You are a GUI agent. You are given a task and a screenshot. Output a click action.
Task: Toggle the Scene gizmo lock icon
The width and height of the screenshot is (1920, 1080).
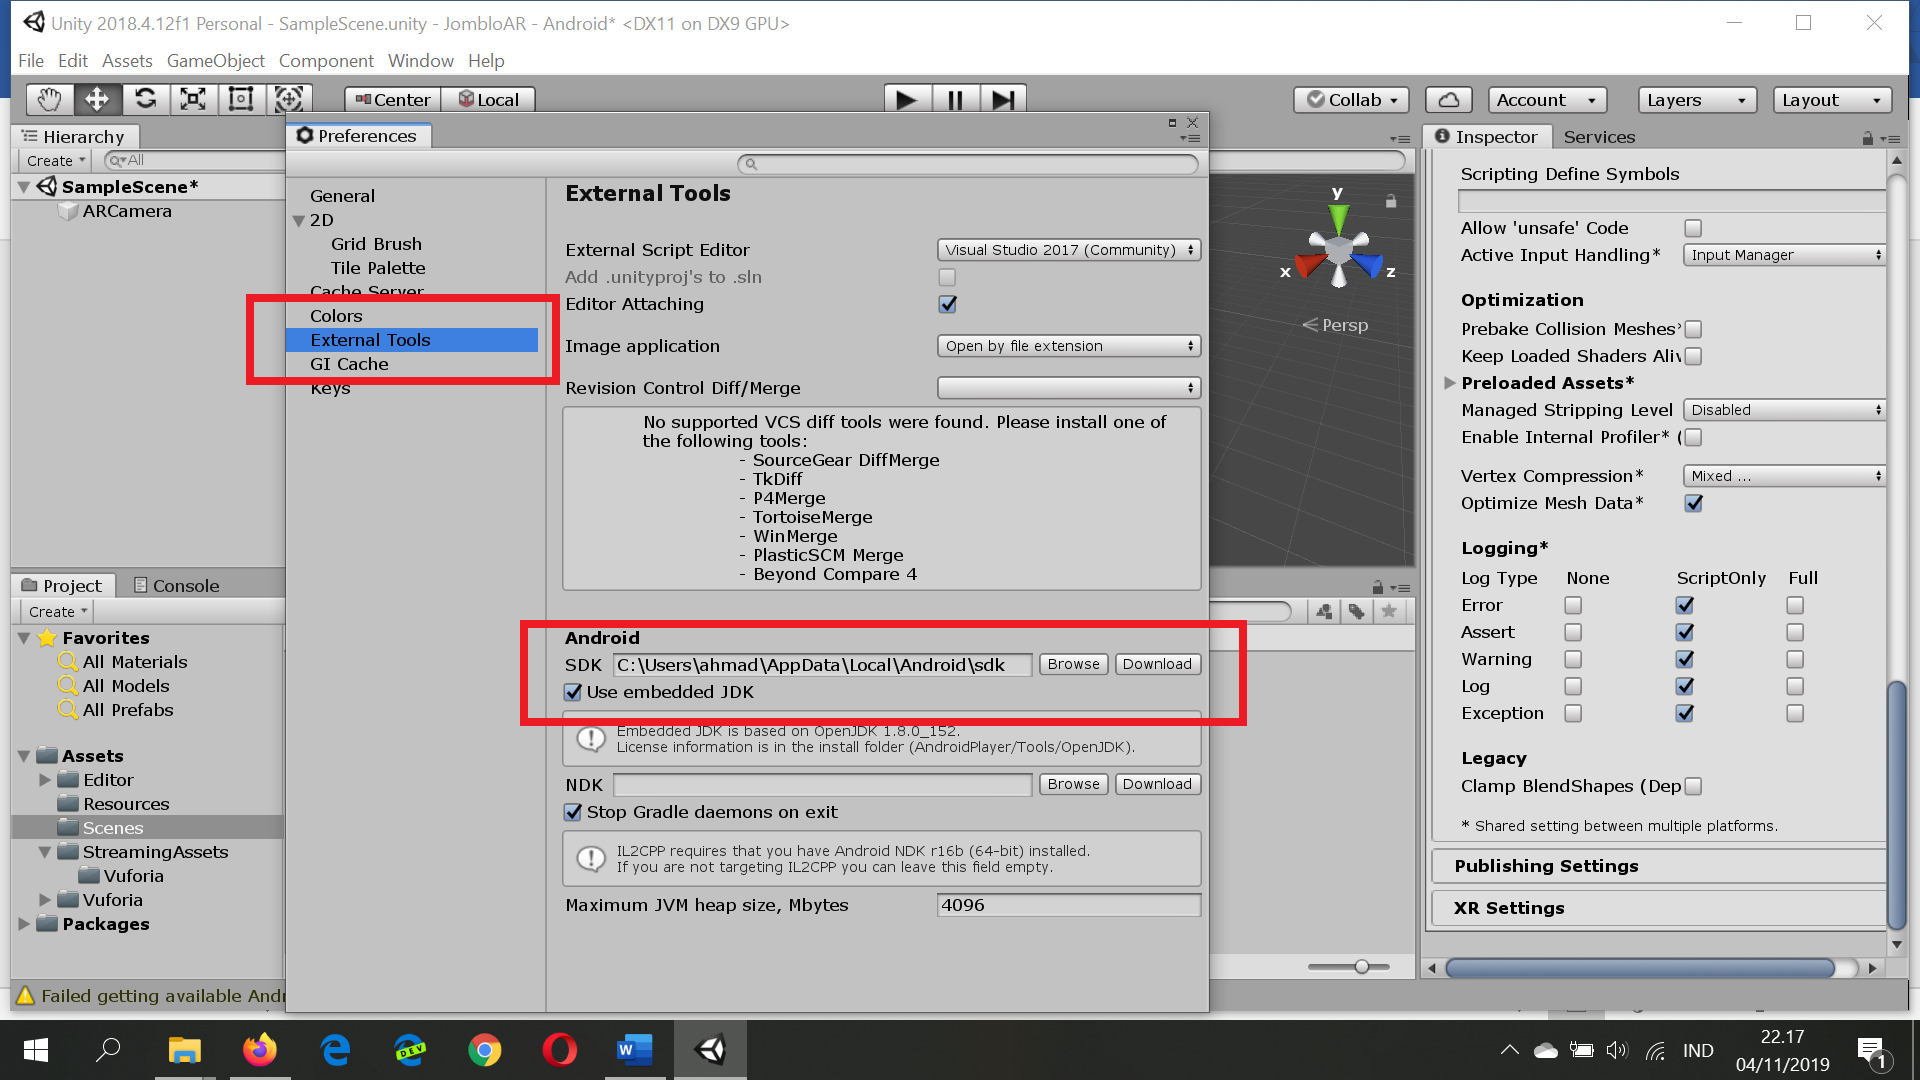point(1390,201)
